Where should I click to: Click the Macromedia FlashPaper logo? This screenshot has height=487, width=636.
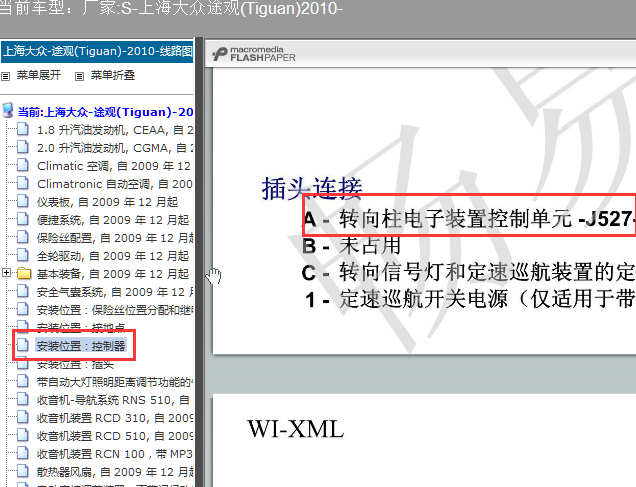(254, 54)
